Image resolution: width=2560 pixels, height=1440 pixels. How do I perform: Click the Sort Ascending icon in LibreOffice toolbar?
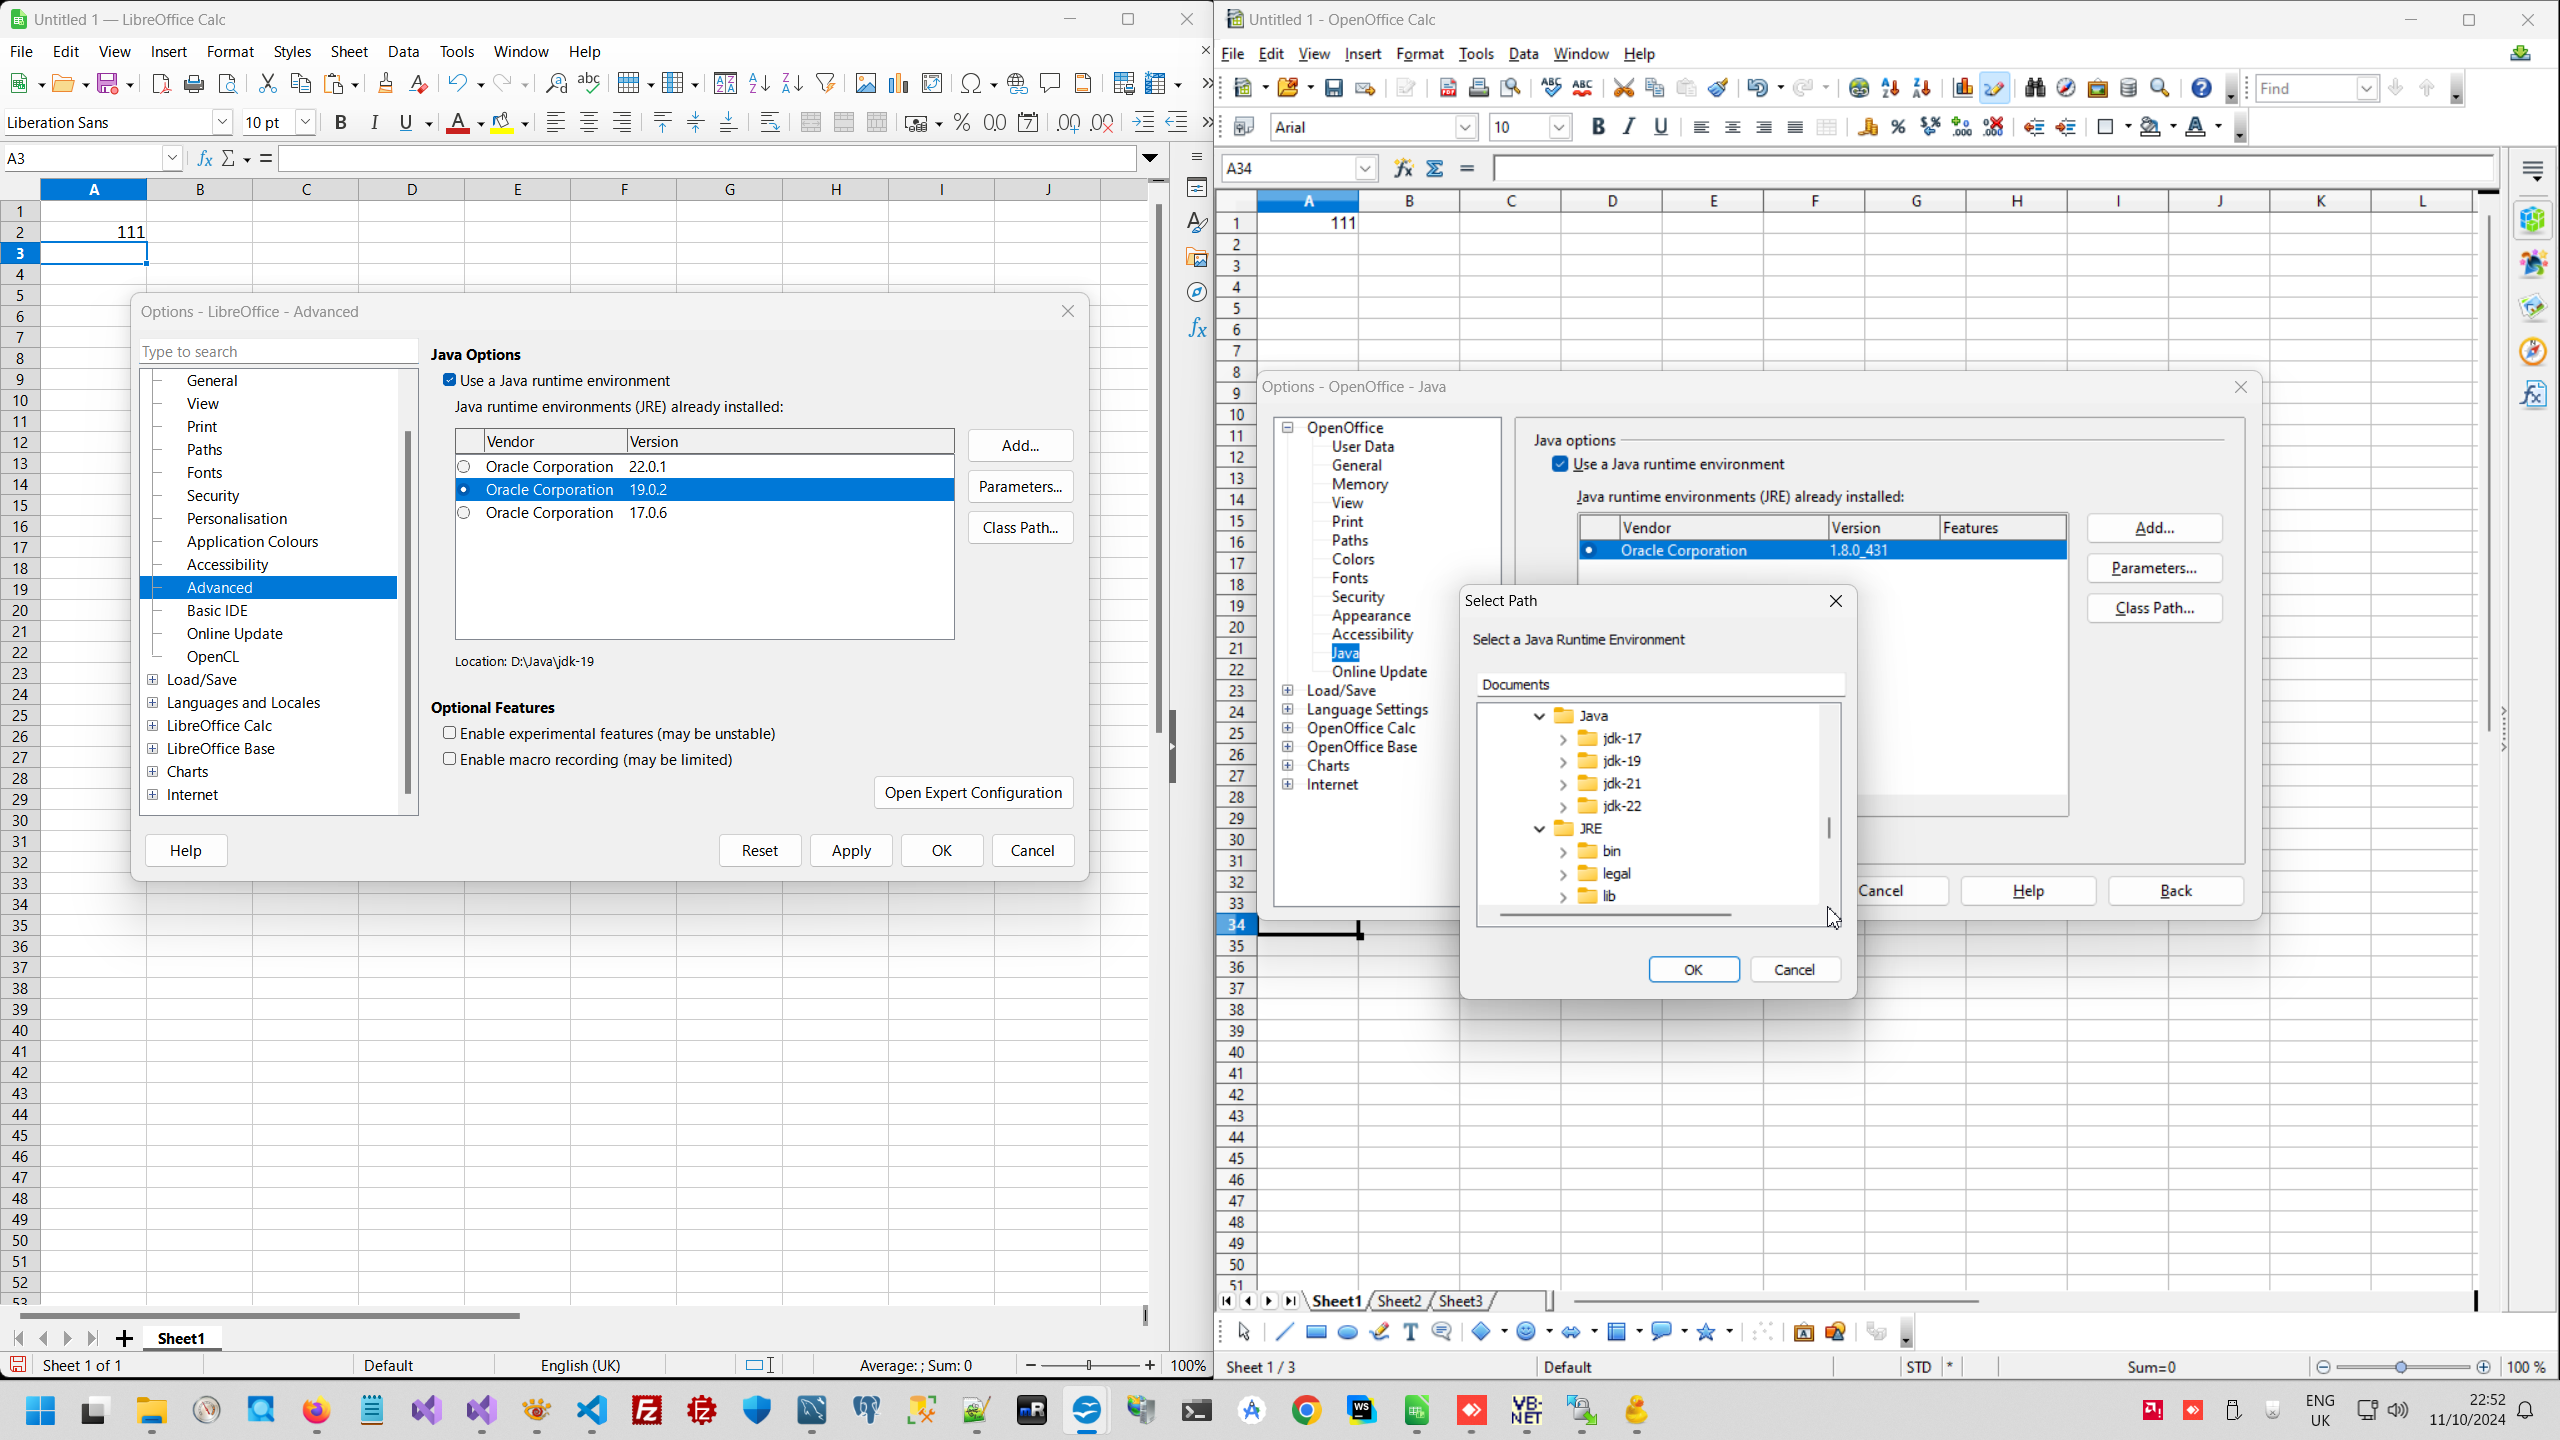click(759, 84)
